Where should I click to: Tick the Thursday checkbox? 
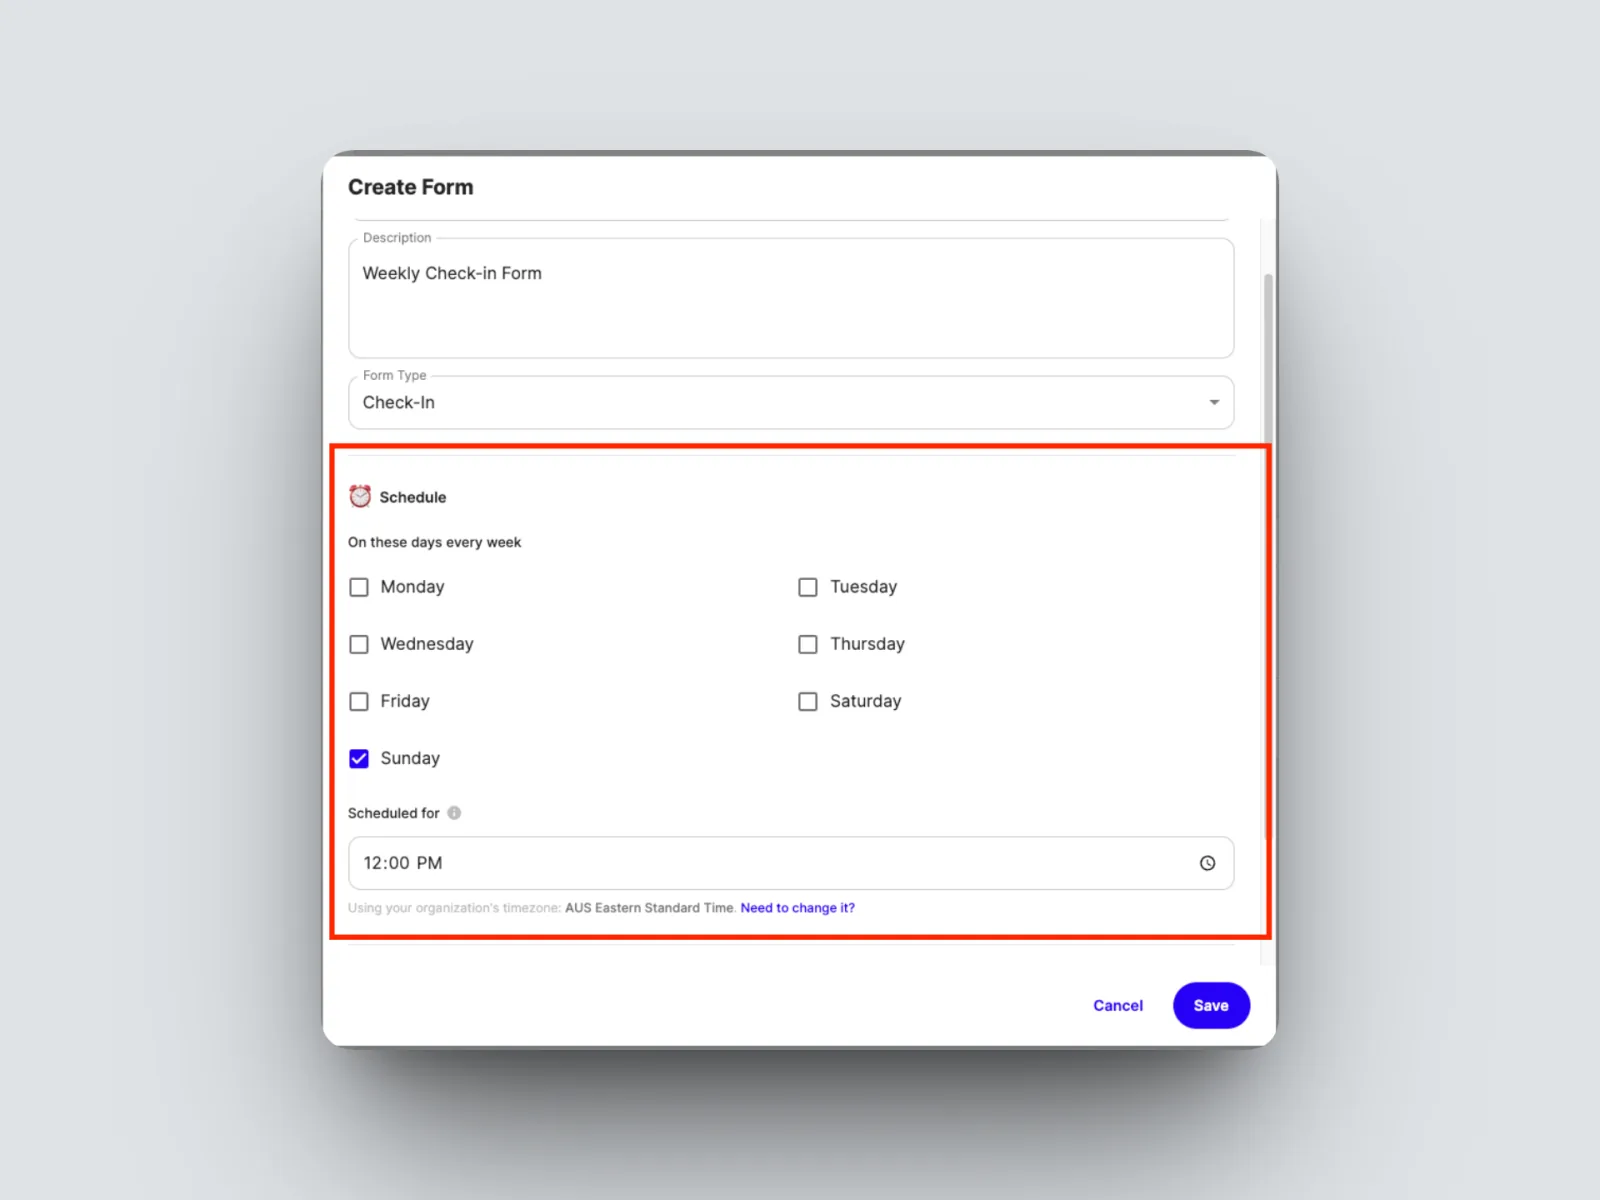[808, 644]
